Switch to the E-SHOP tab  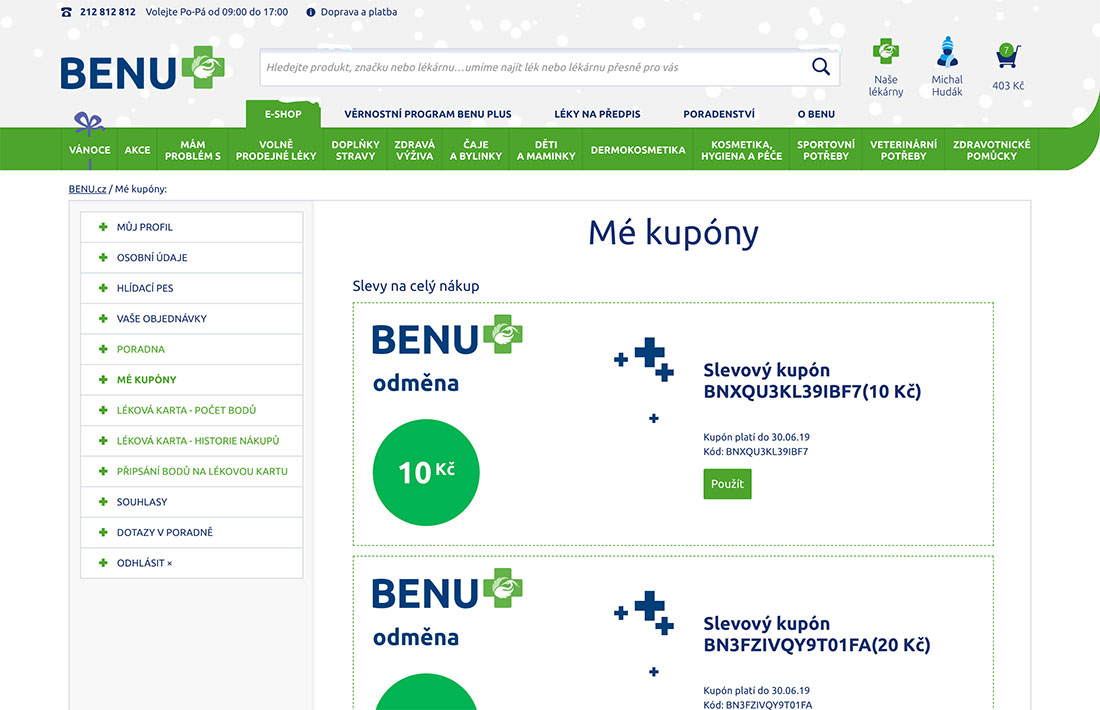[x=283, y=114]
